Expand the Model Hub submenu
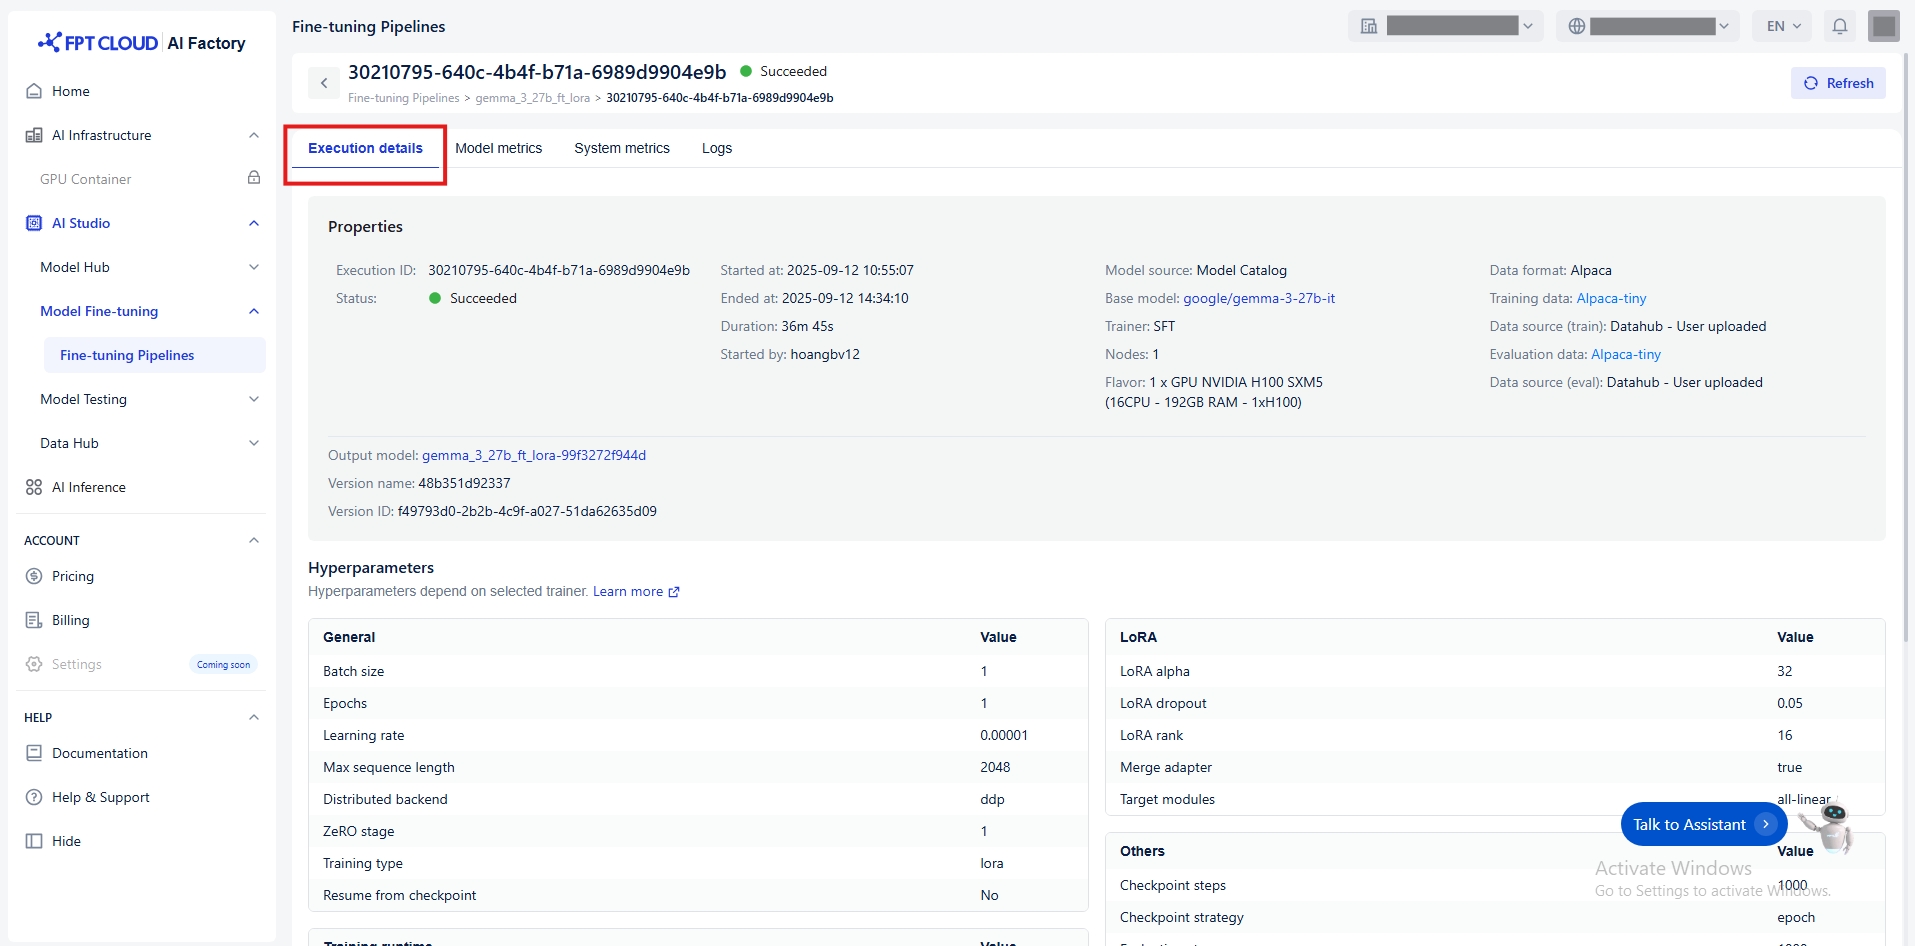The width and height of the screenshot is (1915, 946). (254, 267)
